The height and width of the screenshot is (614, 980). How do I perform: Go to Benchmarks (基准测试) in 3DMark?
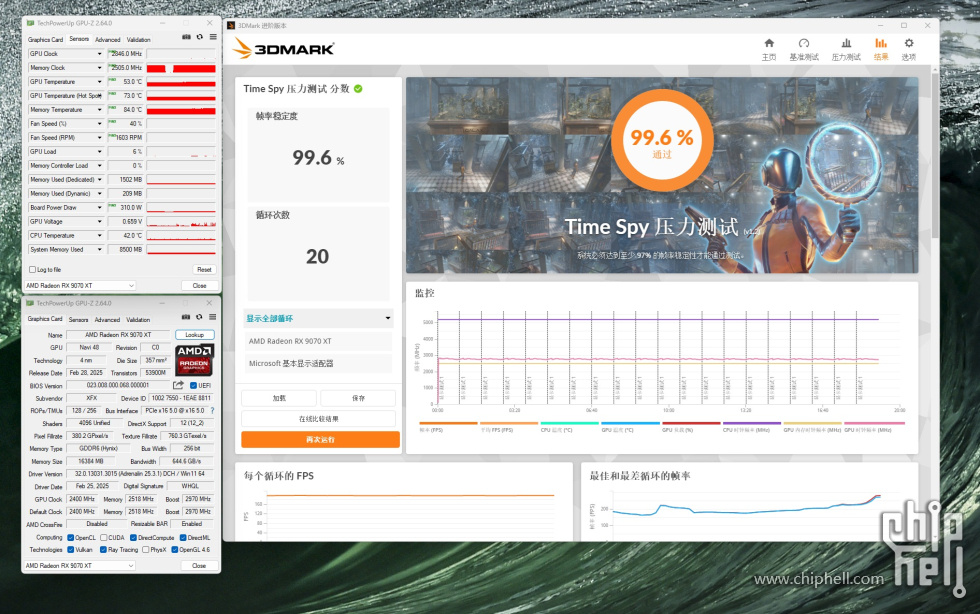804,49
